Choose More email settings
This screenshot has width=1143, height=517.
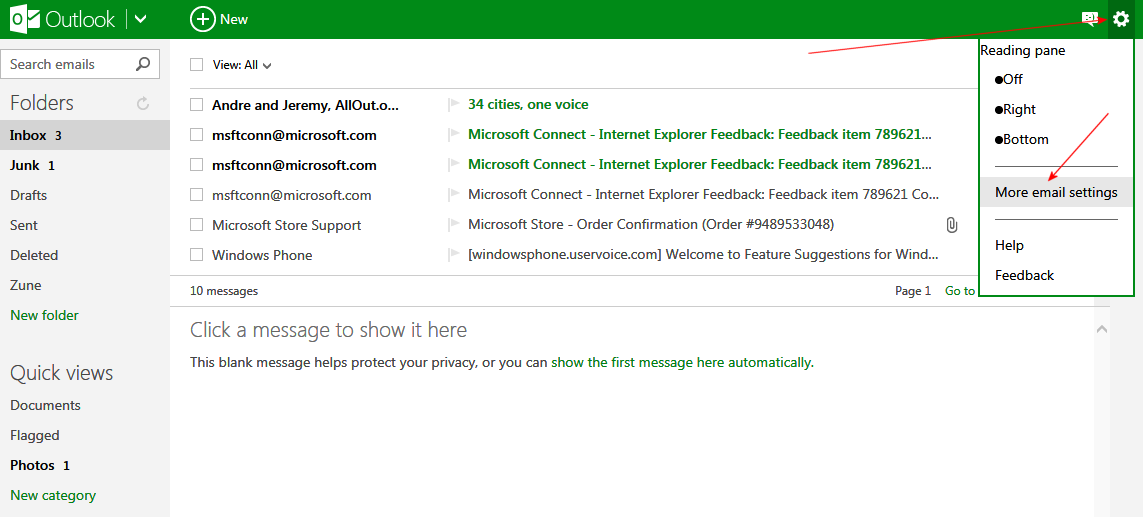tap(1056, 192)
